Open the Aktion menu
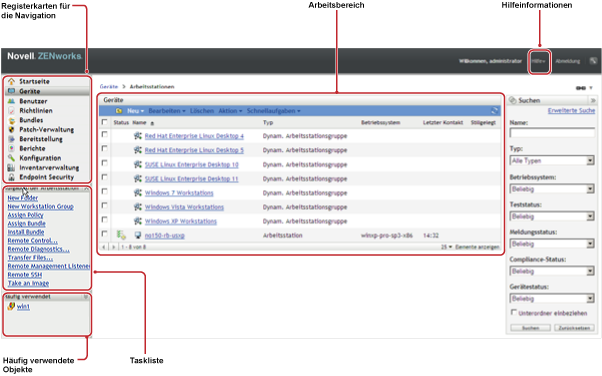Image resolution: width=602 pixels, height=376 pixels. click(230, 111)
